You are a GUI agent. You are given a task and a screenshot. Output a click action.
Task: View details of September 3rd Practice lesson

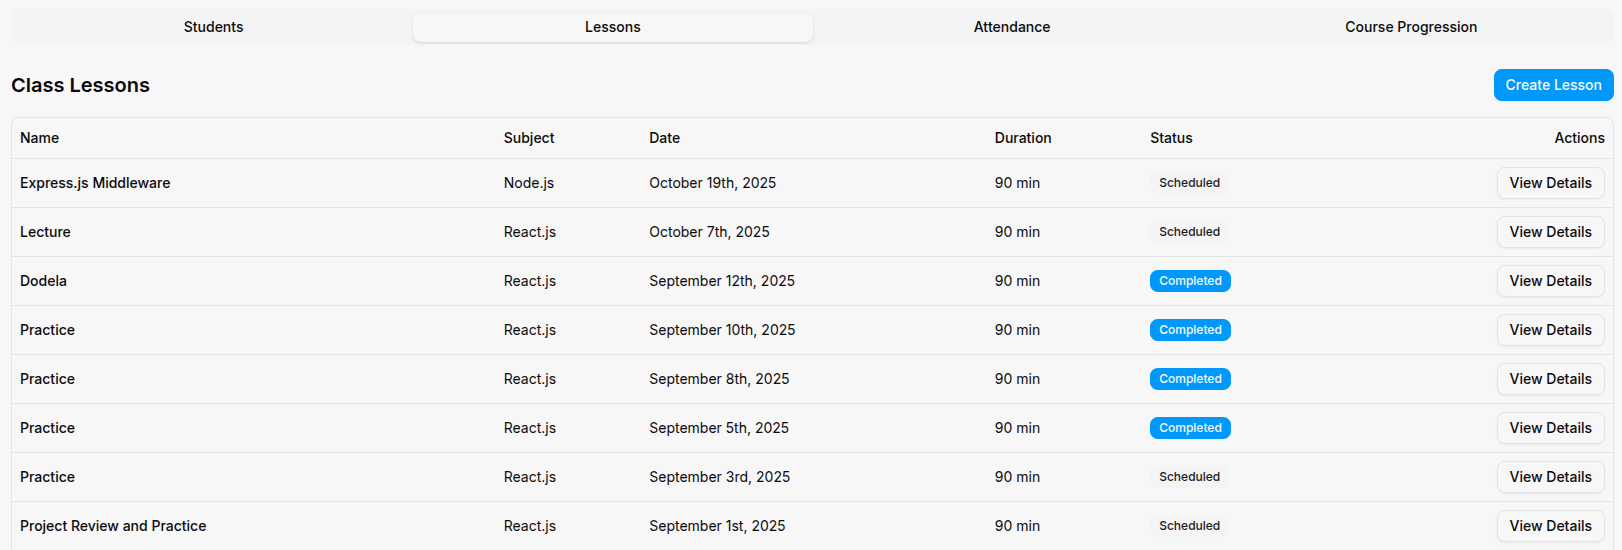tap(1549, 477)
